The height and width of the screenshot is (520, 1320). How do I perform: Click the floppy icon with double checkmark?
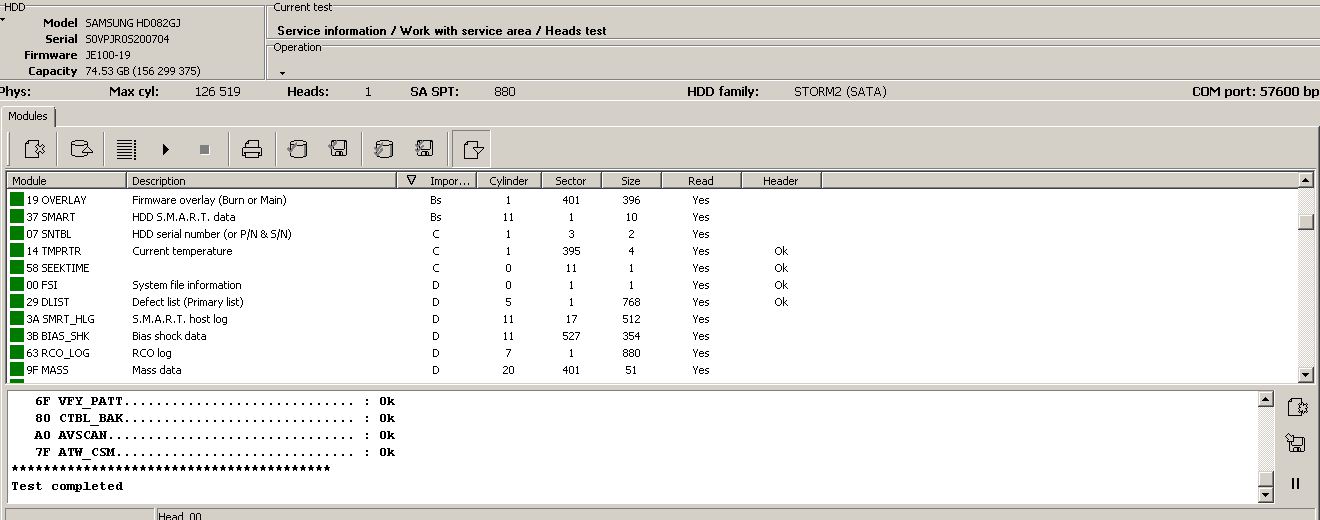(424, 149)
